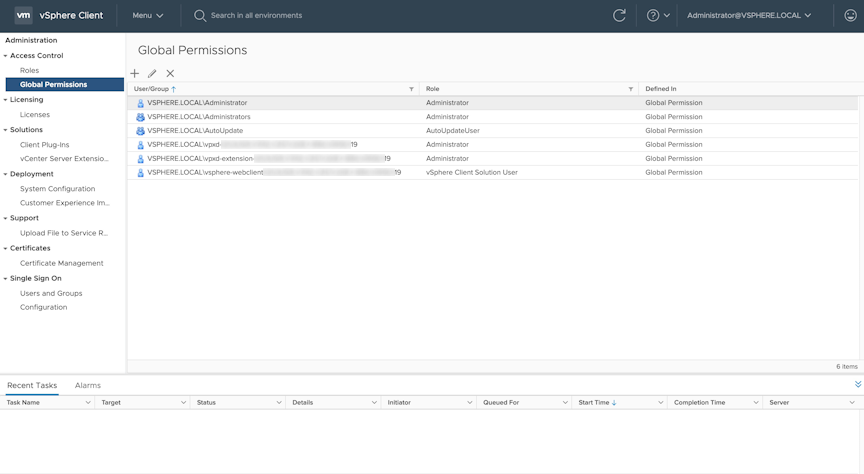Open Certificate Management in the sidebar
This screenshot has width=864, height=474.
click(62, 263)
